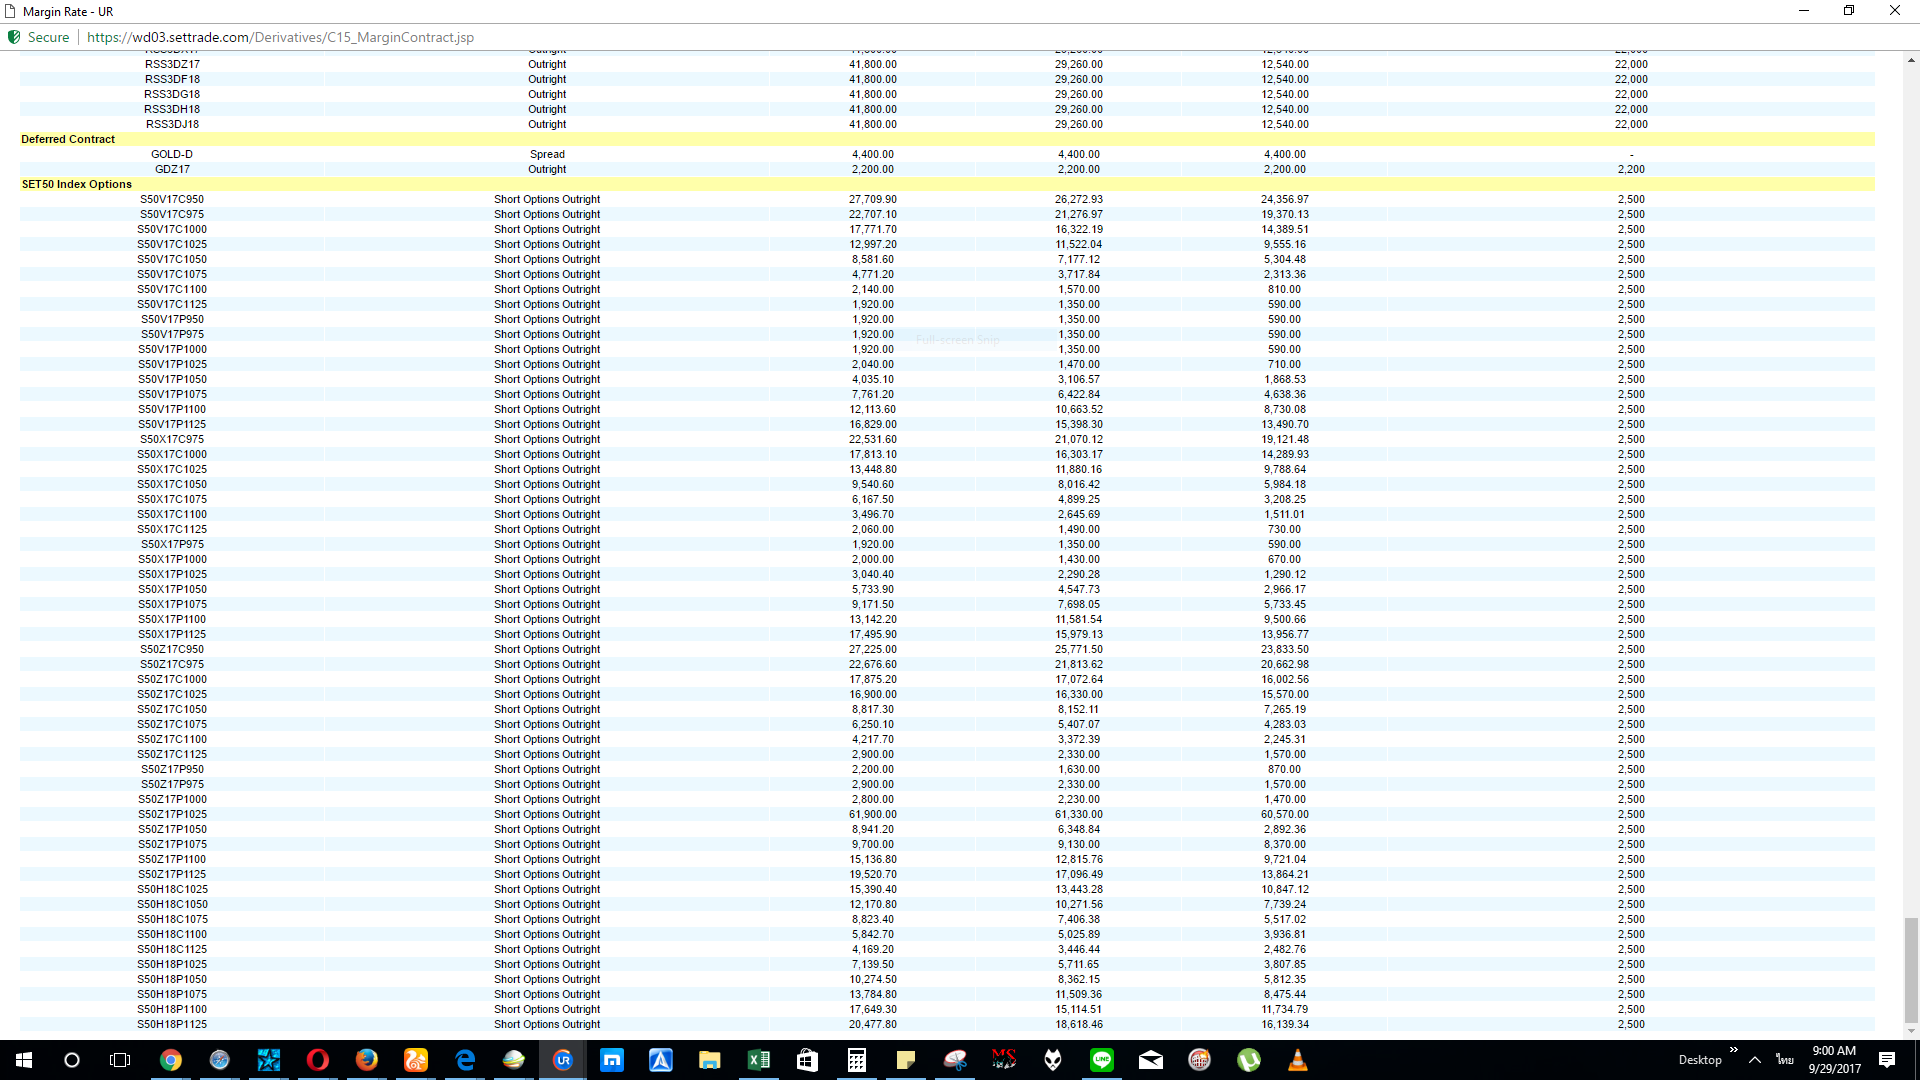1920x1080 pixels.
Task: Click the page vertical scrollbar thumb
Action: click(1911, 970)
